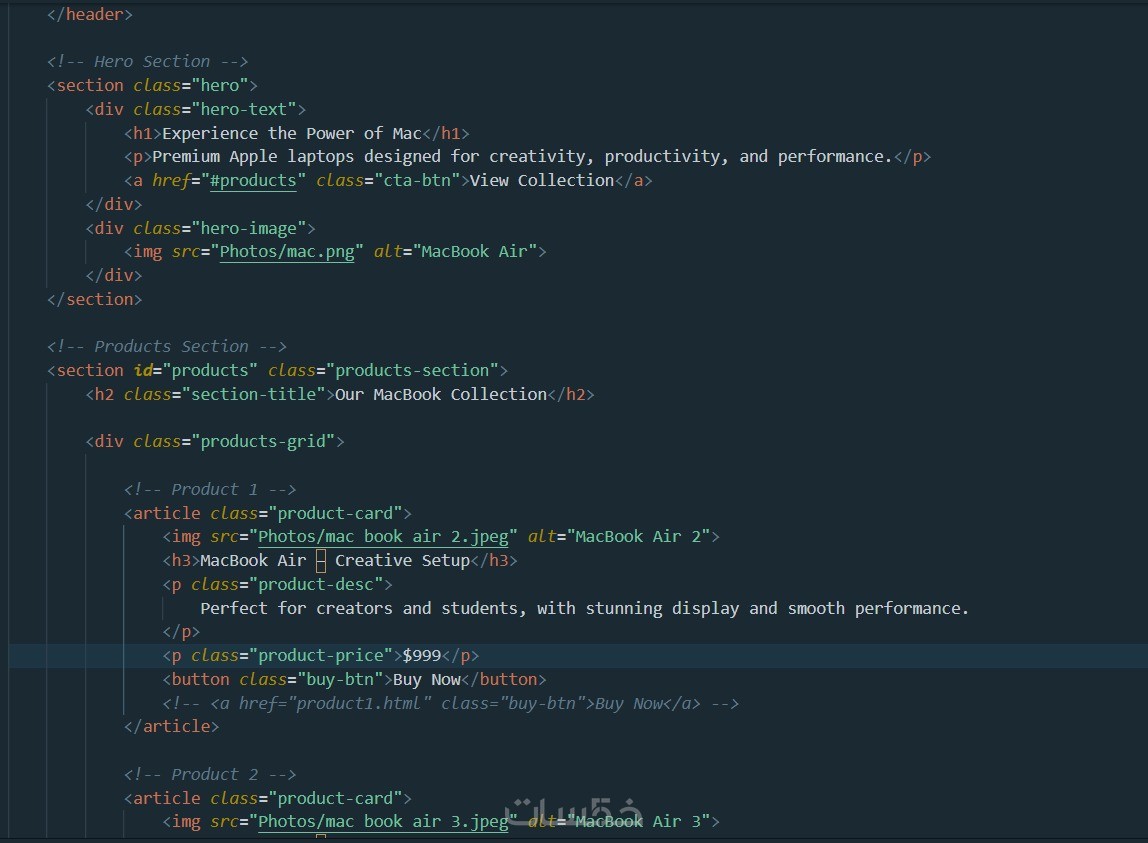Click the products-grid div line
This screenshot has height=843, width=1148.
pyautogui.click(x=215, y=442)
